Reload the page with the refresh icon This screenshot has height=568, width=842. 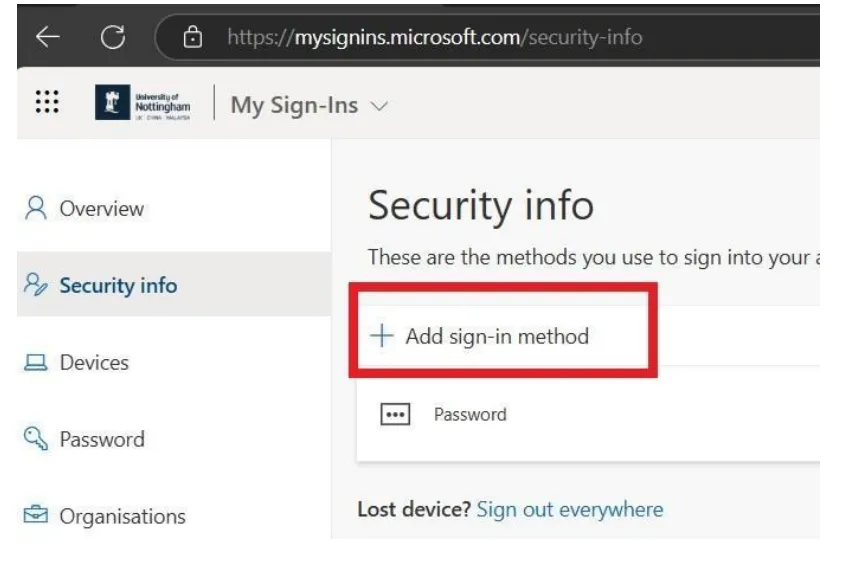tap(113, 37)
